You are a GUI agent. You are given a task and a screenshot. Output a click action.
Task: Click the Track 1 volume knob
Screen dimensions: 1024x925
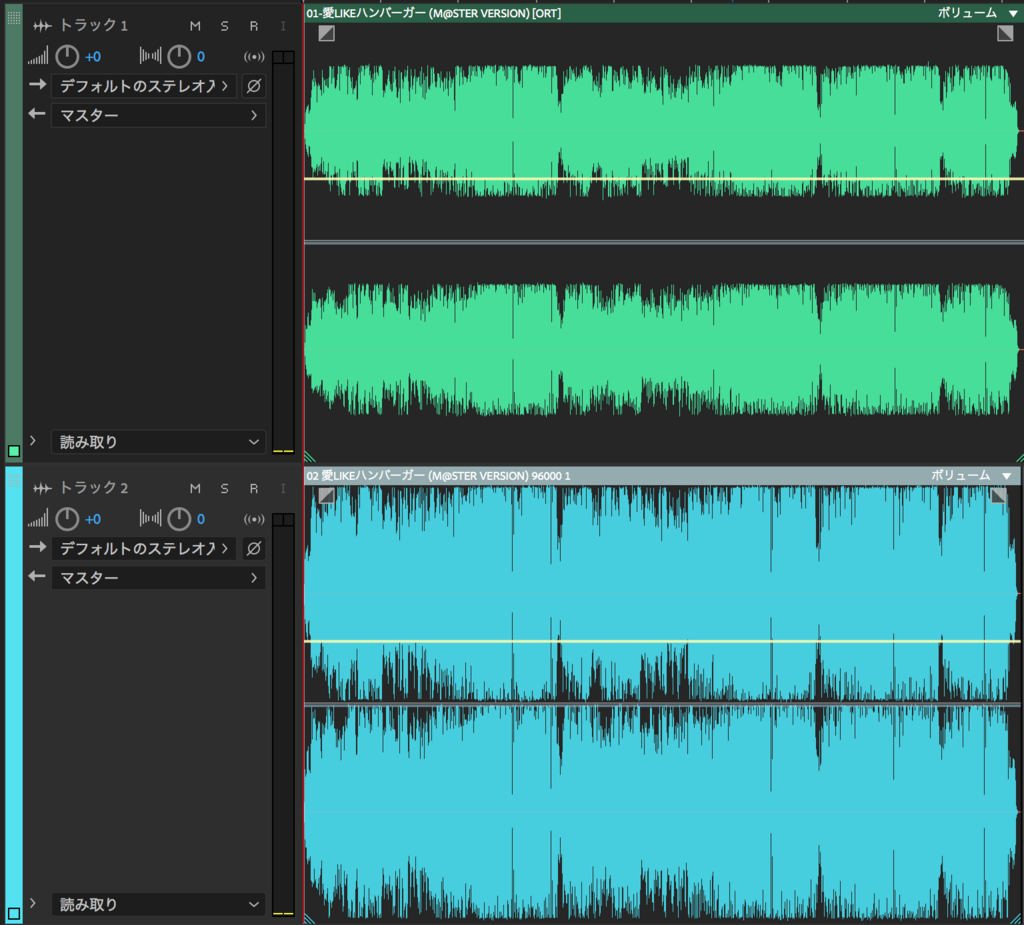(67, 57)
